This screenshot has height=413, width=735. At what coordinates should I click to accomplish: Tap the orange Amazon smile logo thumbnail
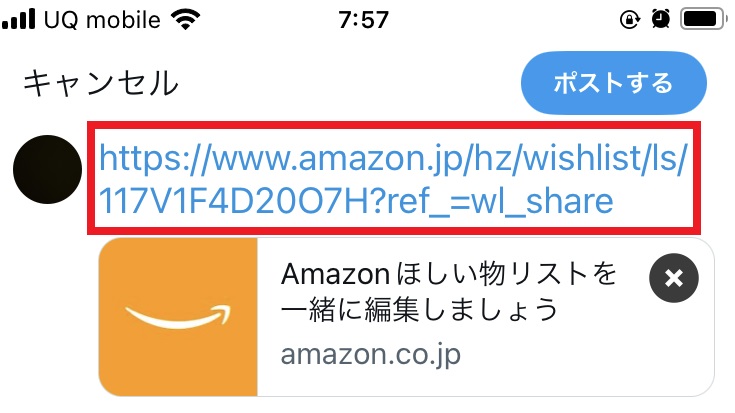click(x=178, y=317)
